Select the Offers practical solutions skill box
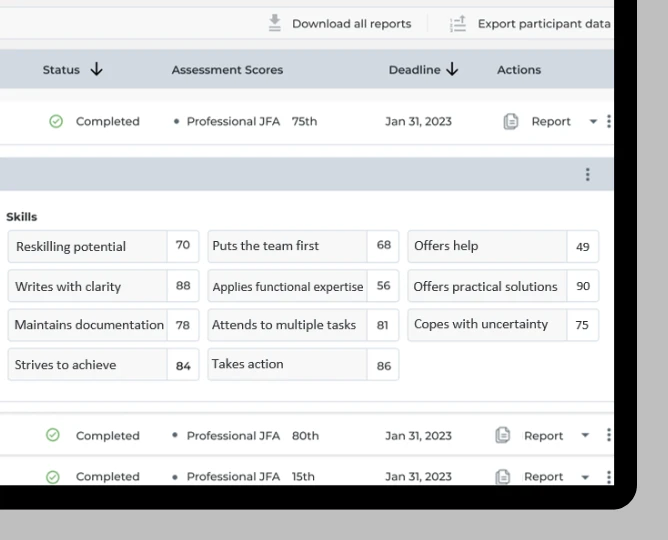 [x=485, y=286]
